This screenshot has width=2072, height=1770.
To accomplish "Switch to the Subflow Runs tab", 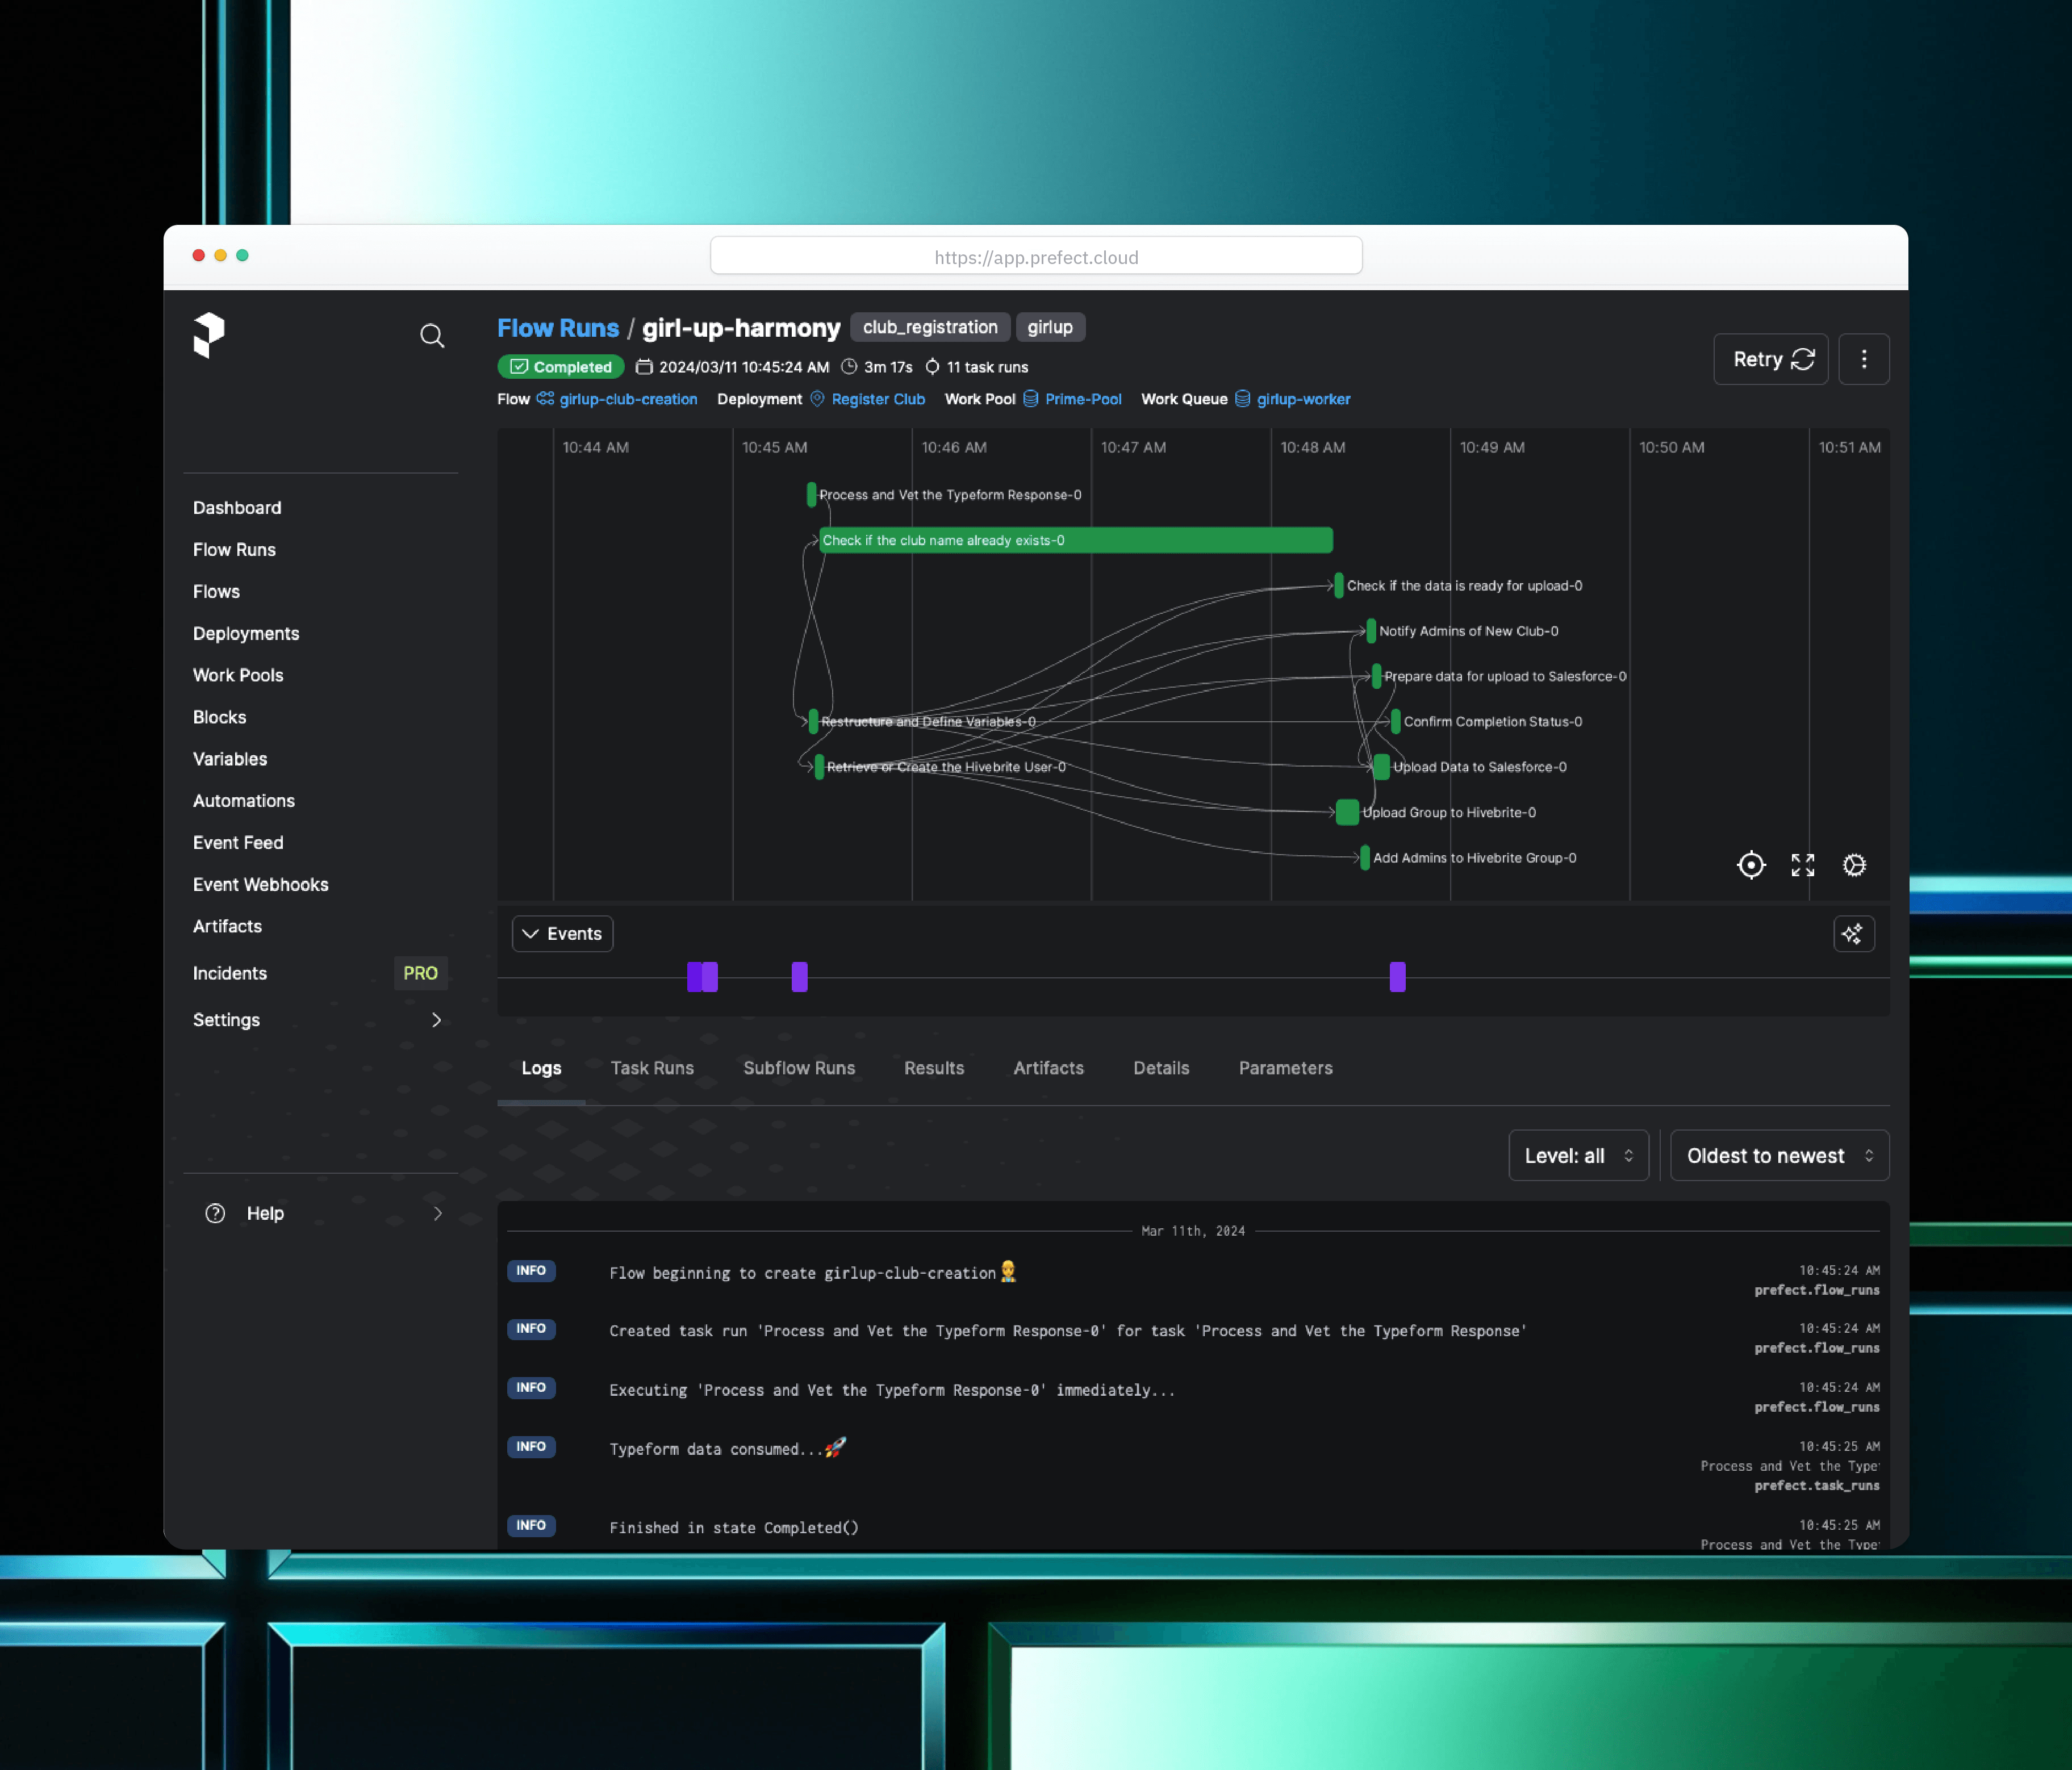I will click(x=799, y=1068).
